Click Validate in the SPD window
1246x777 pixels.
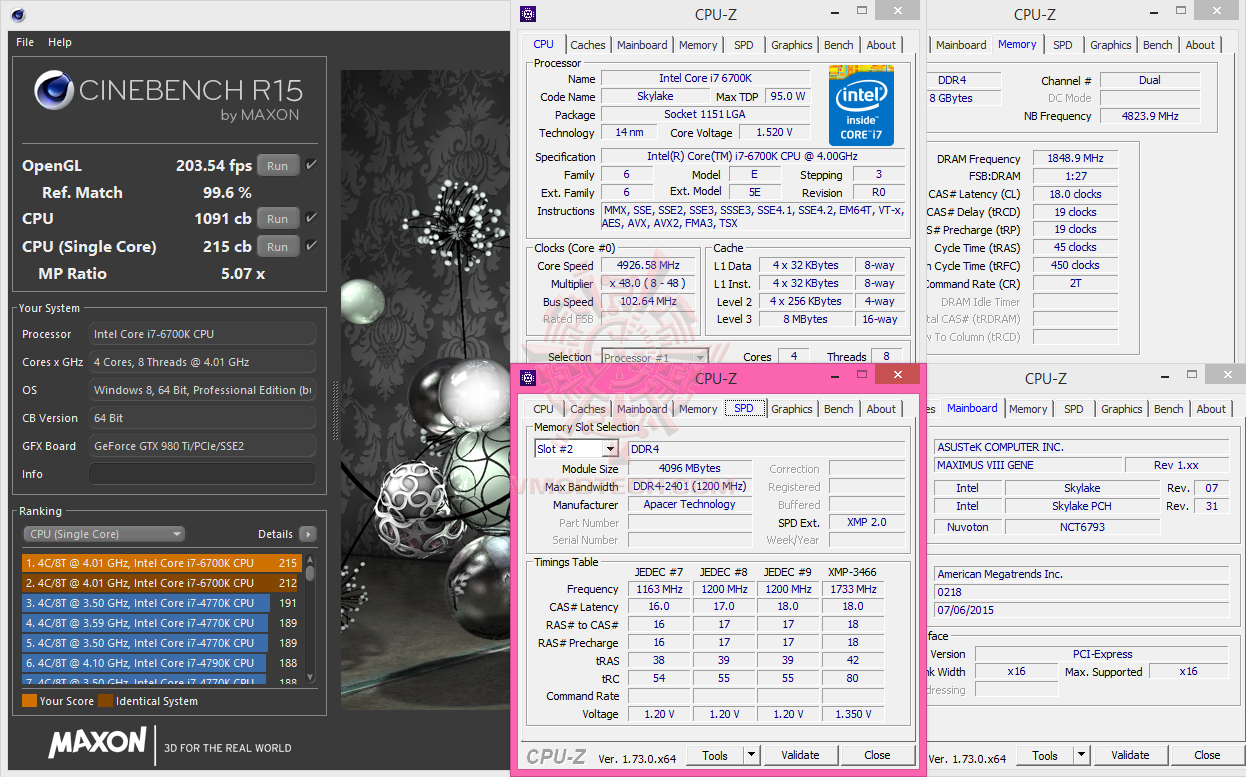point(800,755)
